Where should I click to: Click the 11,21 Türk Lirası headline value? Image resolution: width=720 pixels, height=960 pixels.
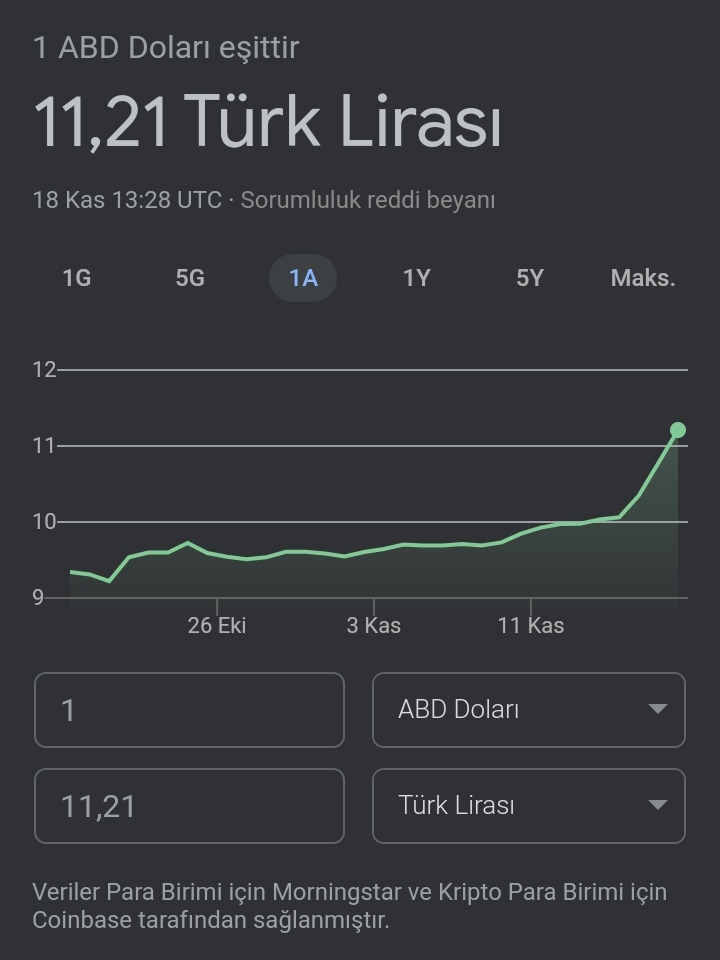tap(268, 121)
